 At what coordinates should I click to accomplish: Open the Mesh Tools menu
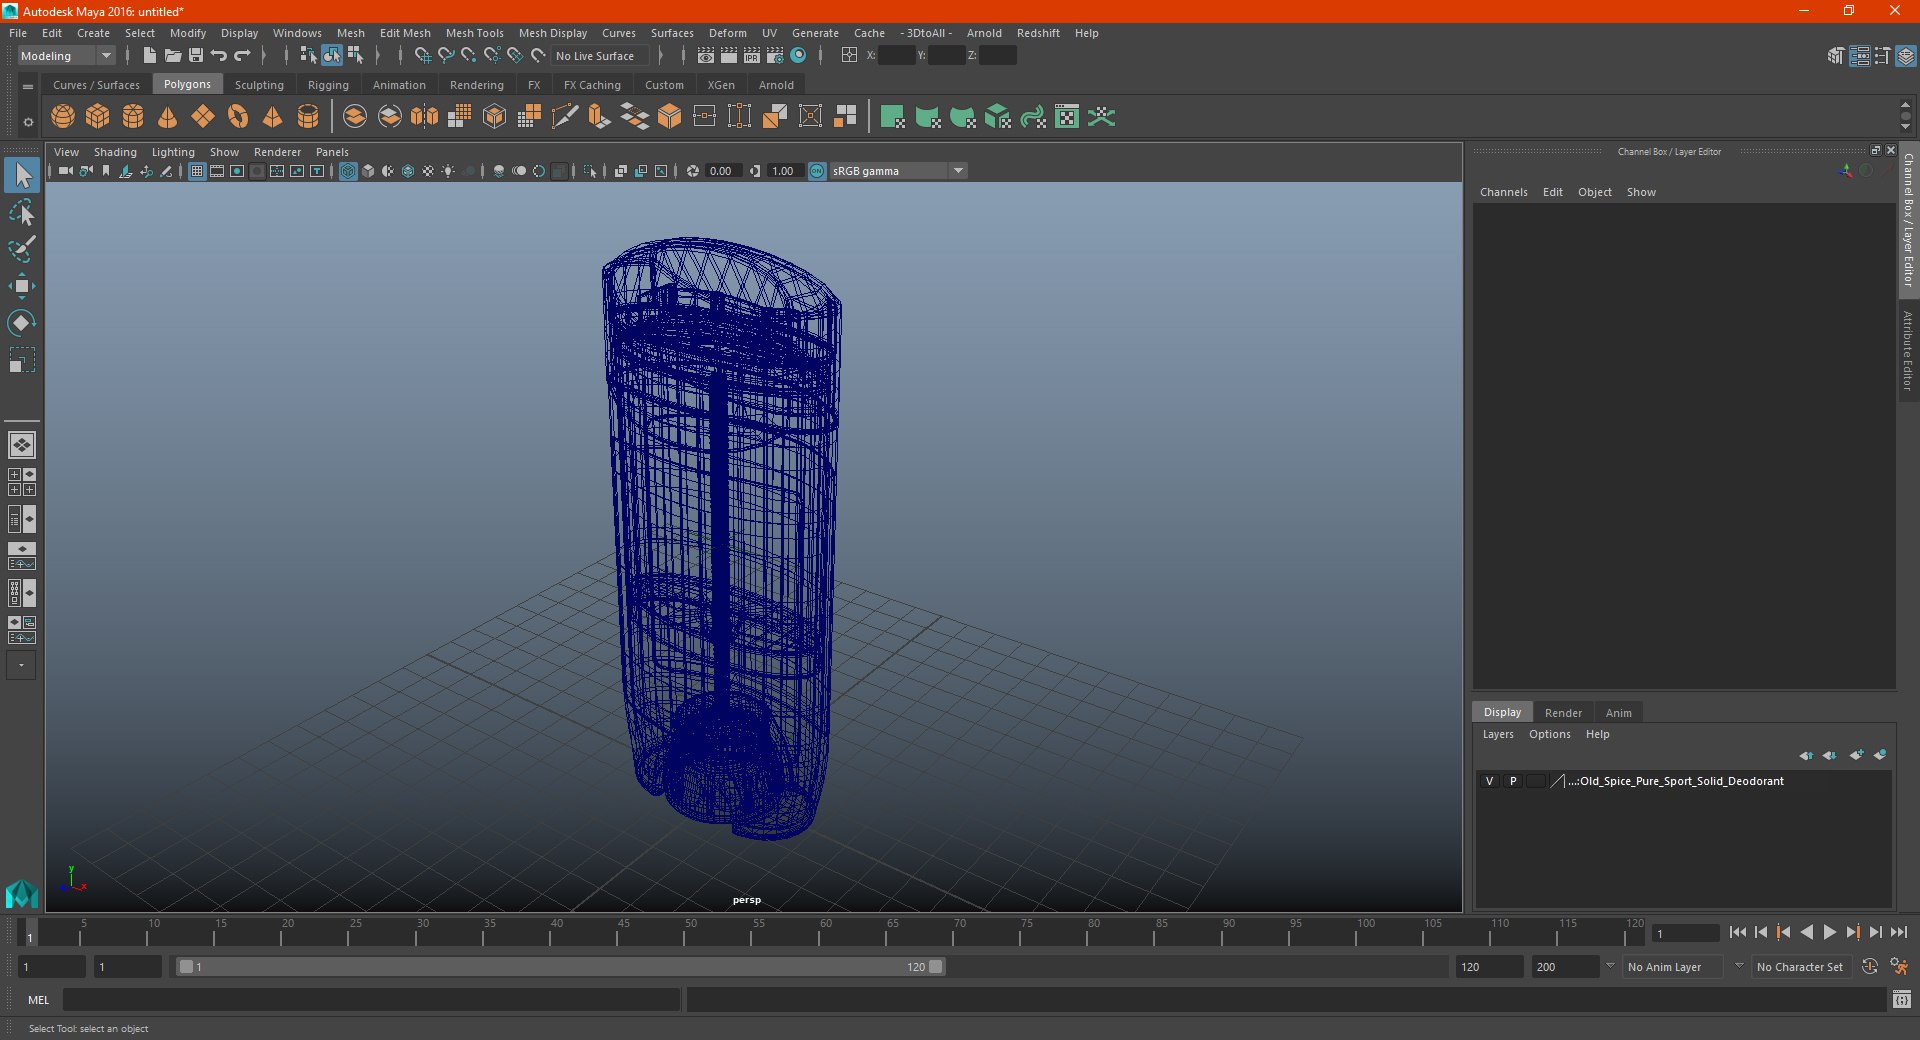tap(474, 33)
